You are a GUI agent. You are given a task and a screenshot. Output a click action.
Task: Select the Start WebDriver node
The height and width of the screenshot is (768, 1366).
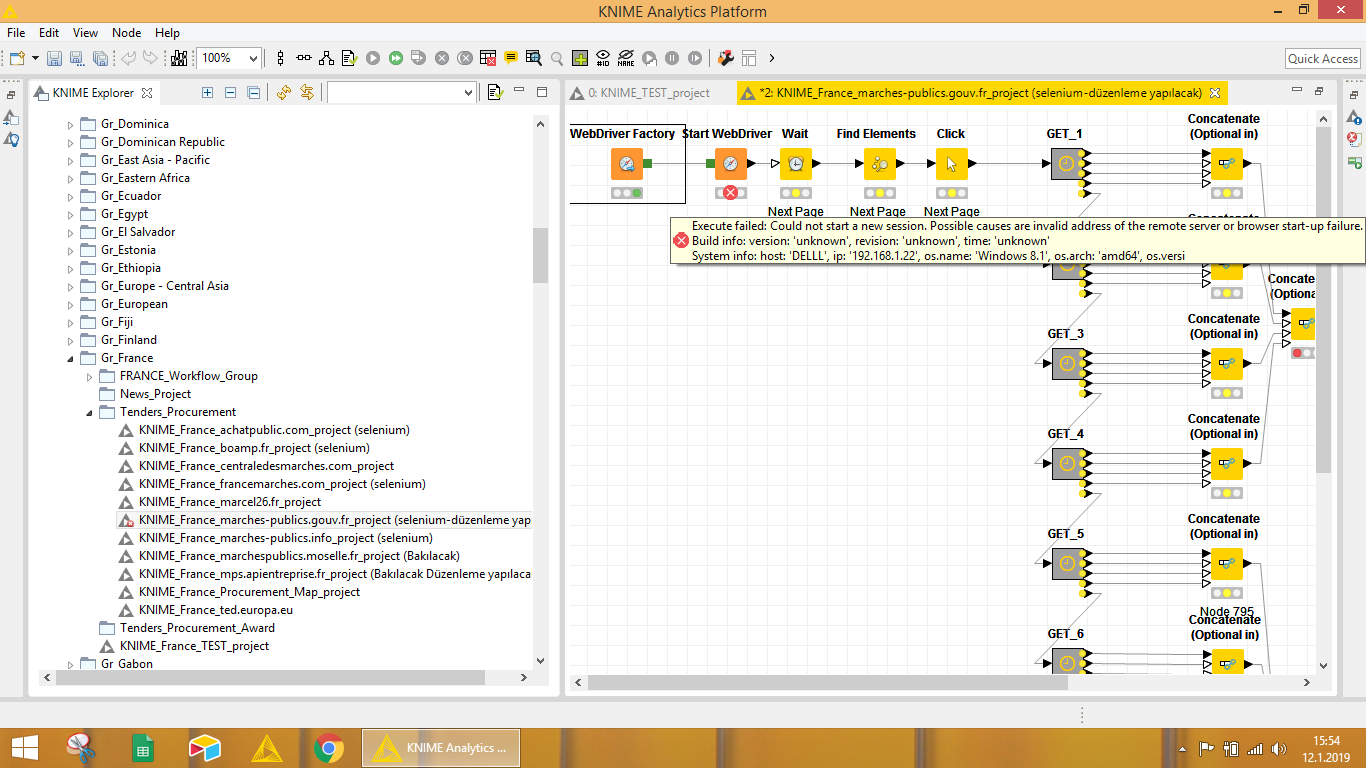pos(731,164)
